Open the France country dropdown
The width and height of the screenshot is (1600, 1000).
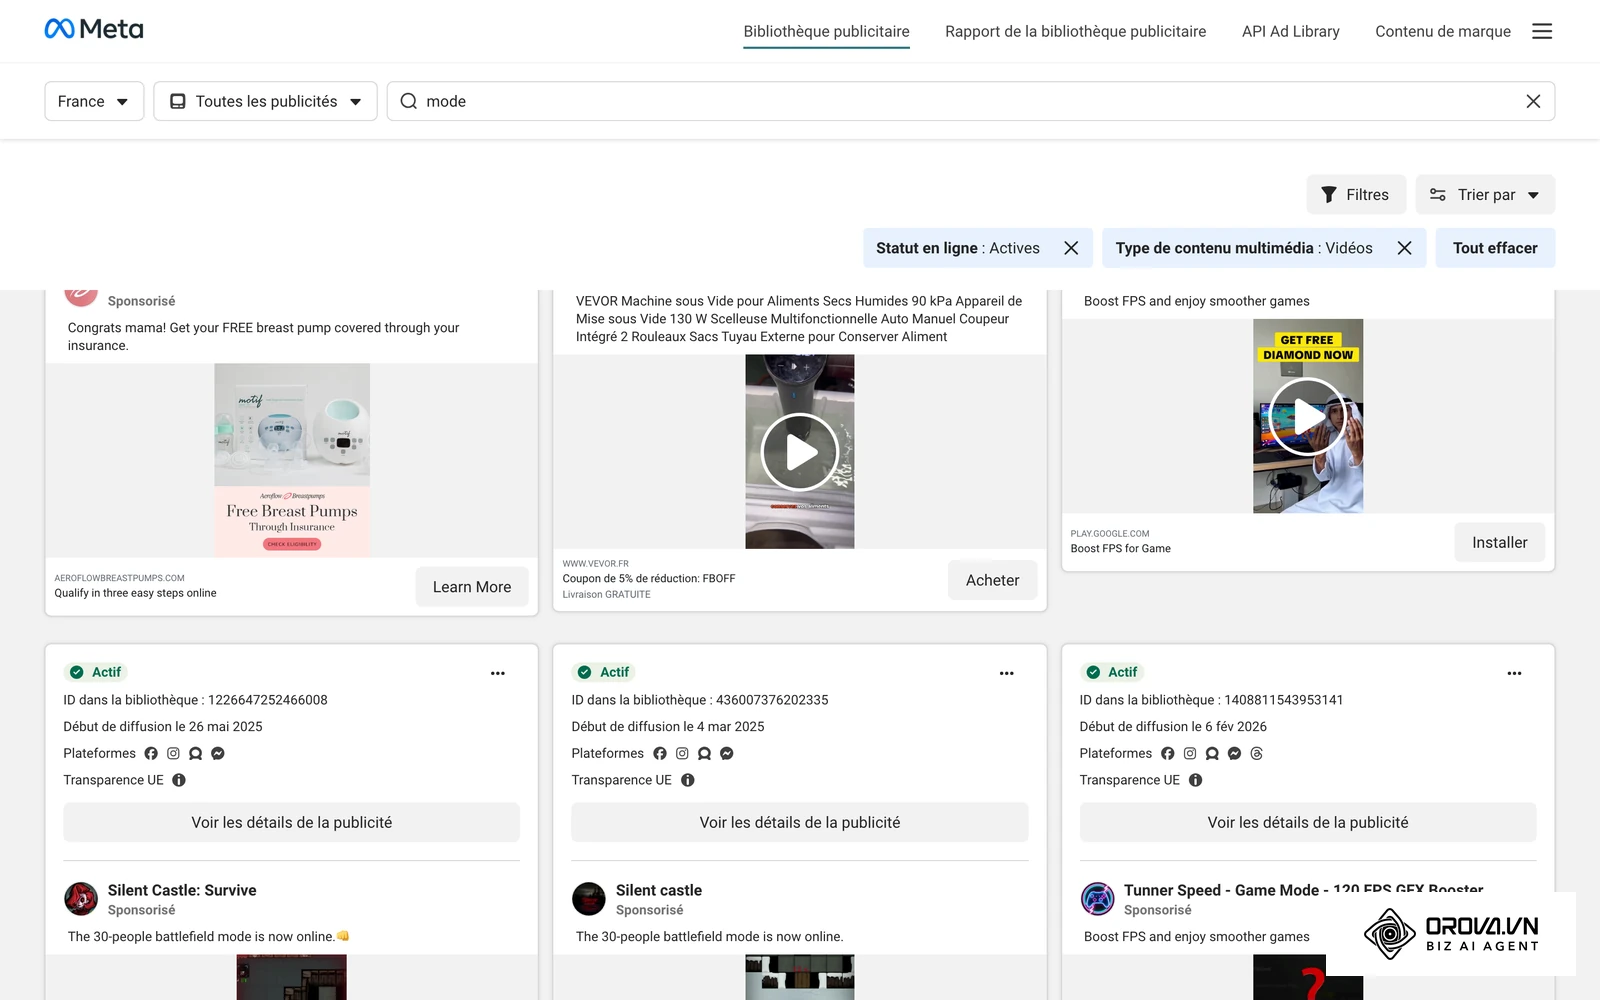pyautogui.click(x=94, y=101)
